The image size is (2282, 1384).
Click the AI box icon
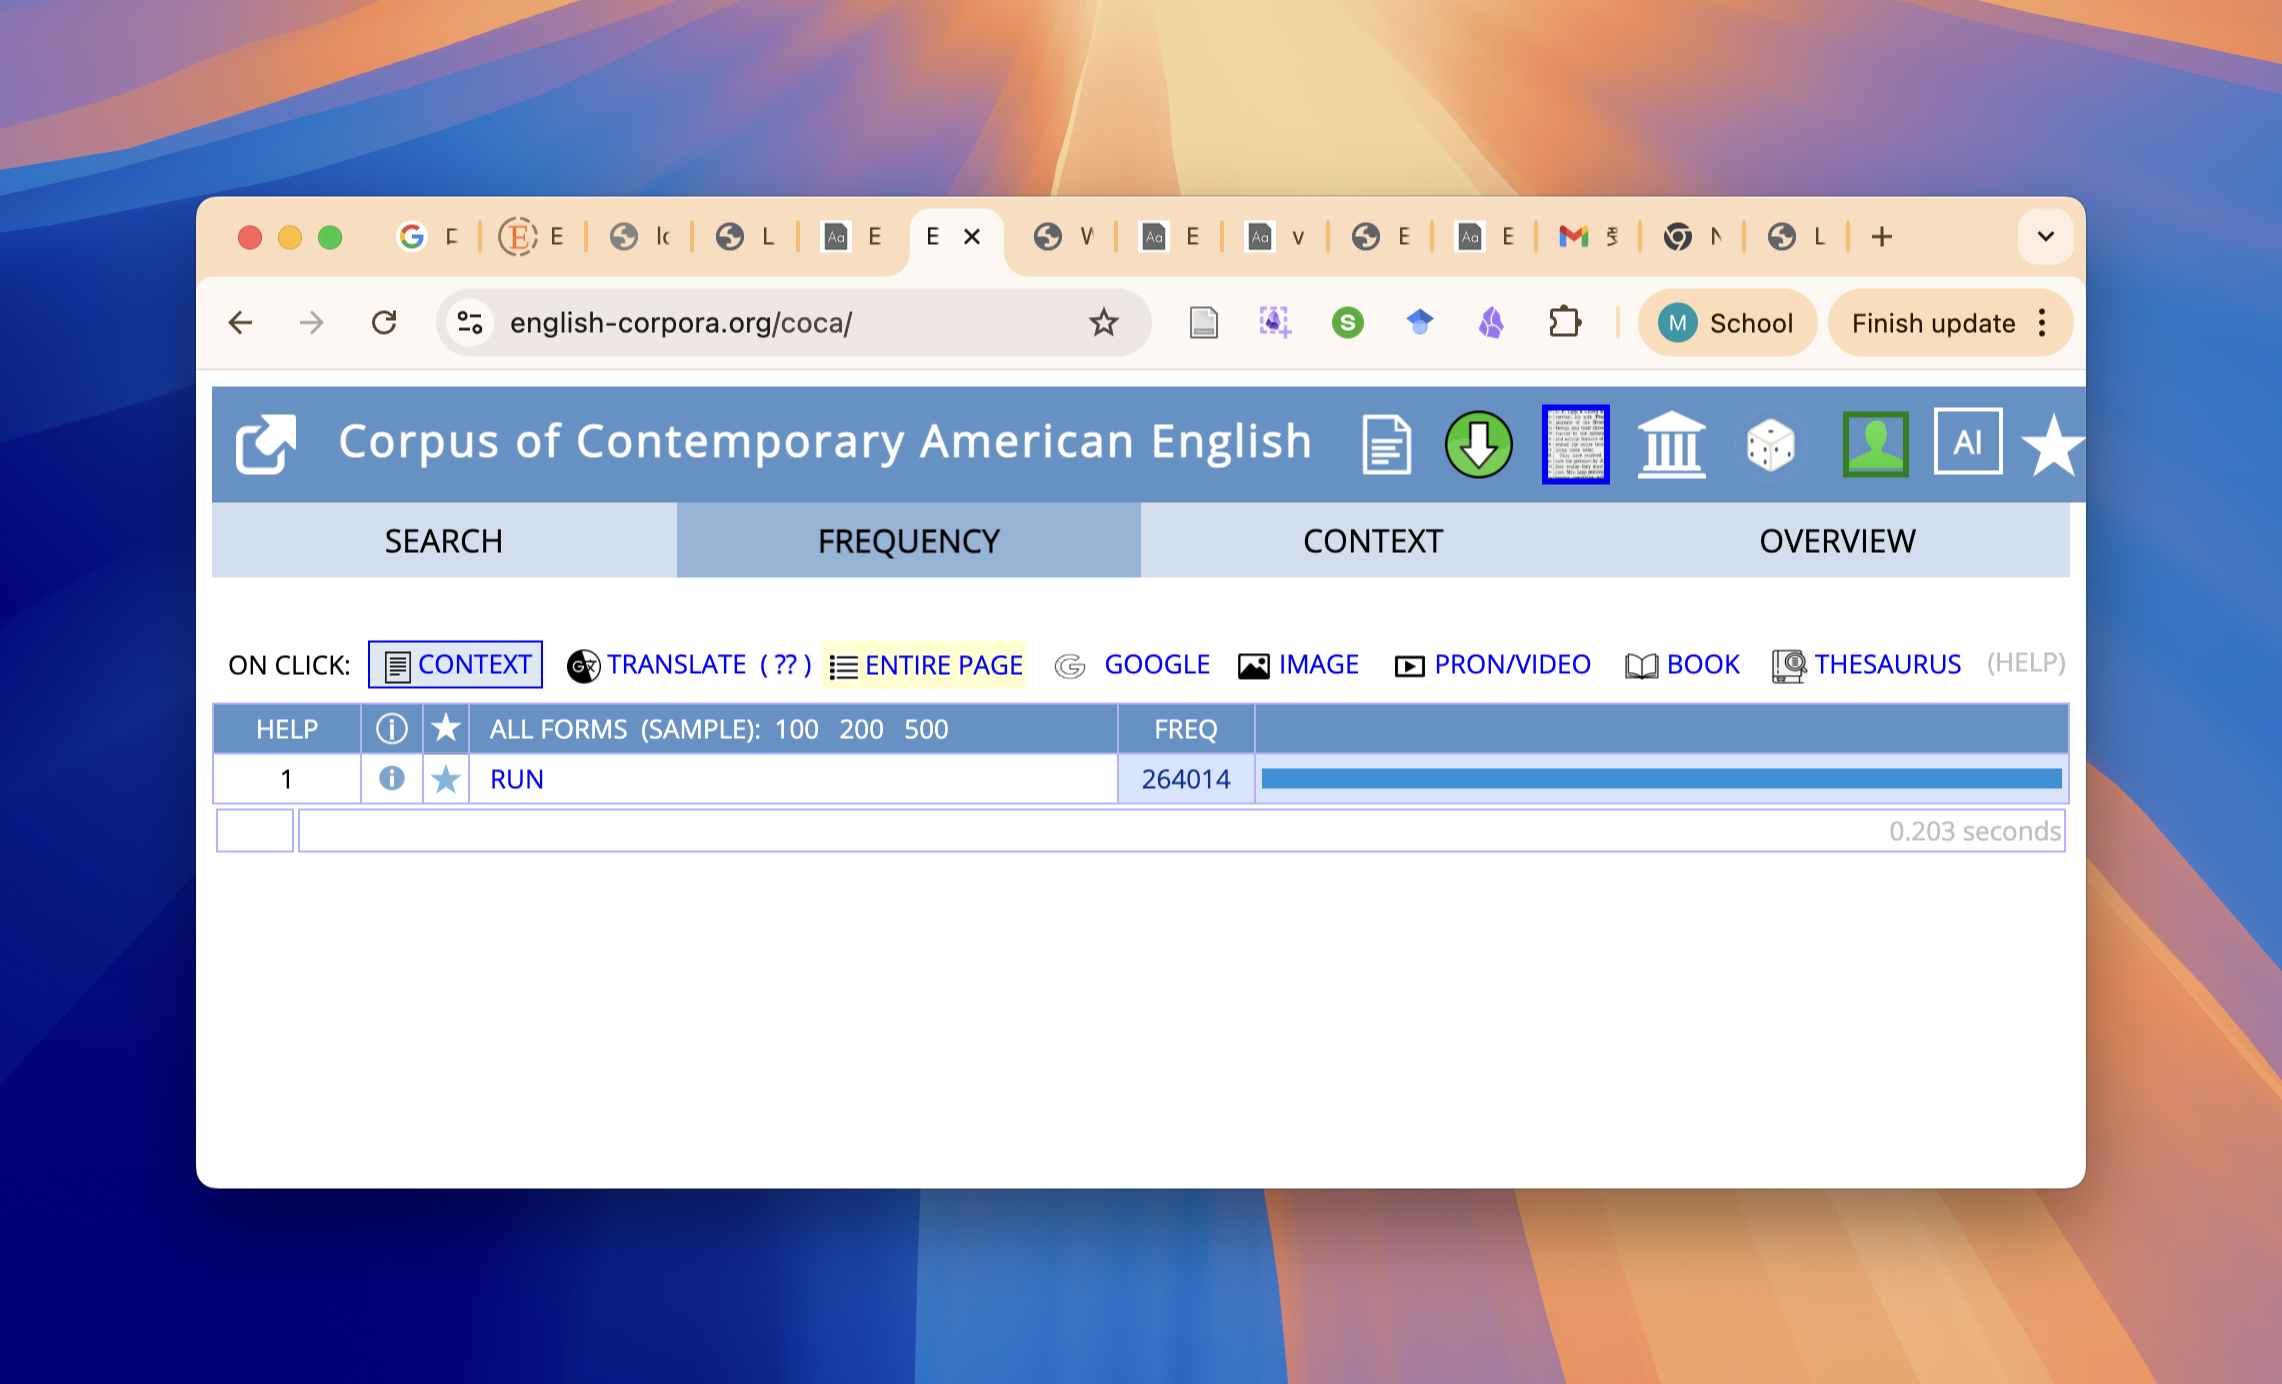coord(1967,441)
